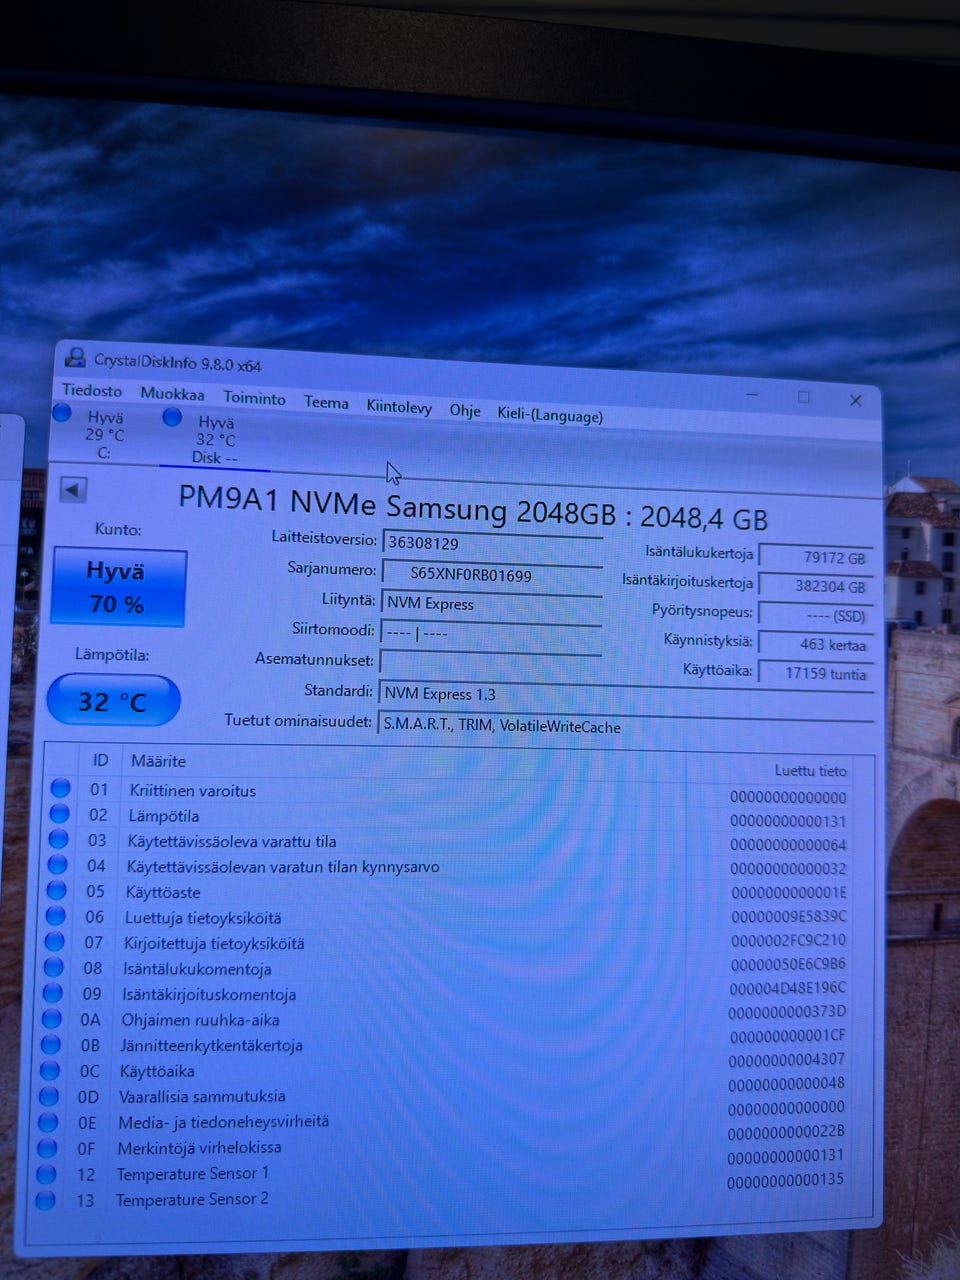Click the Käyttöaika value 17159 tuntia
The height and width of the screenshot is (1280, 960).
pyautogui.click(x=814, y=673)
